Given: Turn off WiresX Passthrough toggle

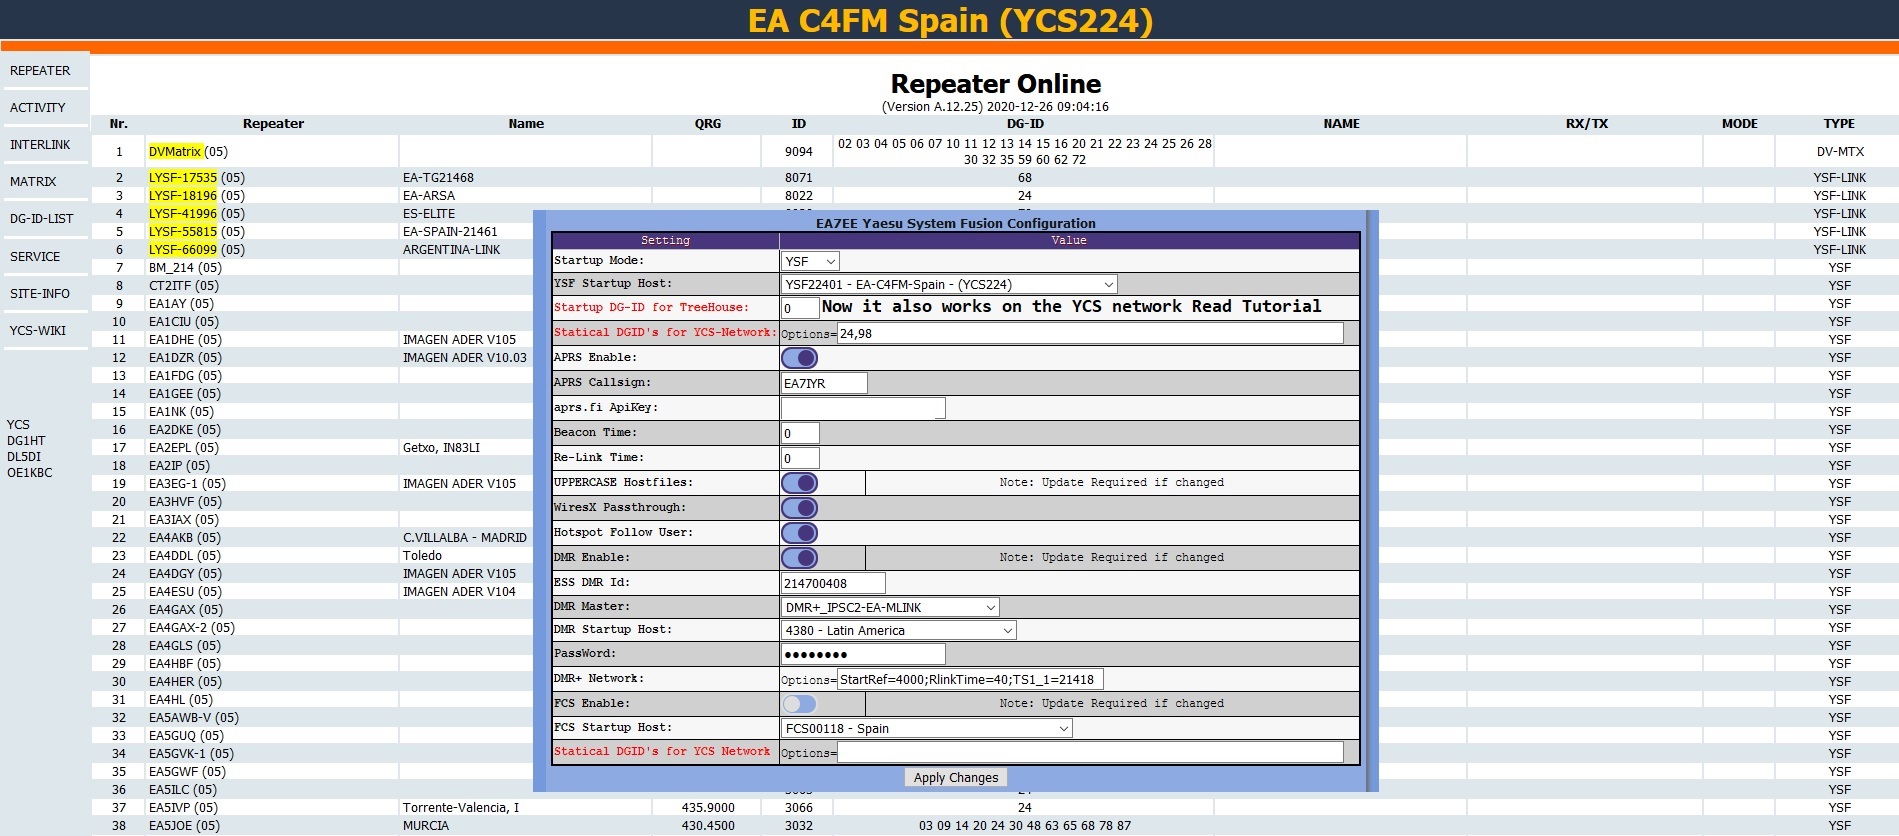Looking at the screenshot, I should tap(799, 508).
